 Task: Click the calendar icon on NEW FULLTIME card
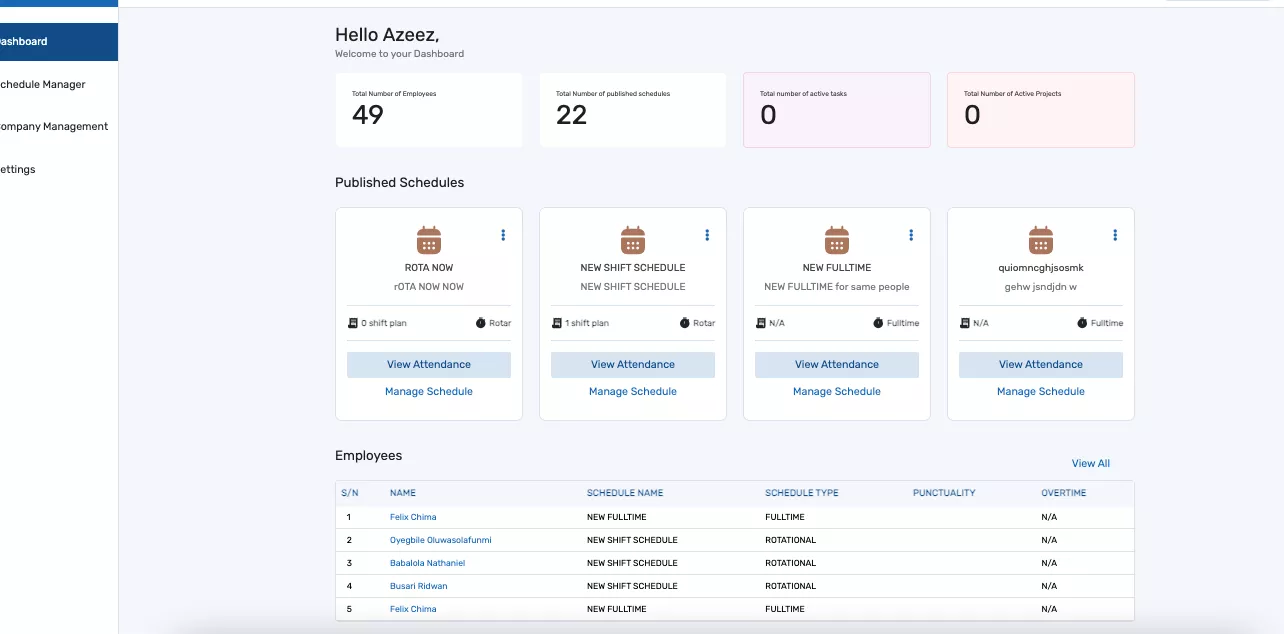click(x=836, y=239)
